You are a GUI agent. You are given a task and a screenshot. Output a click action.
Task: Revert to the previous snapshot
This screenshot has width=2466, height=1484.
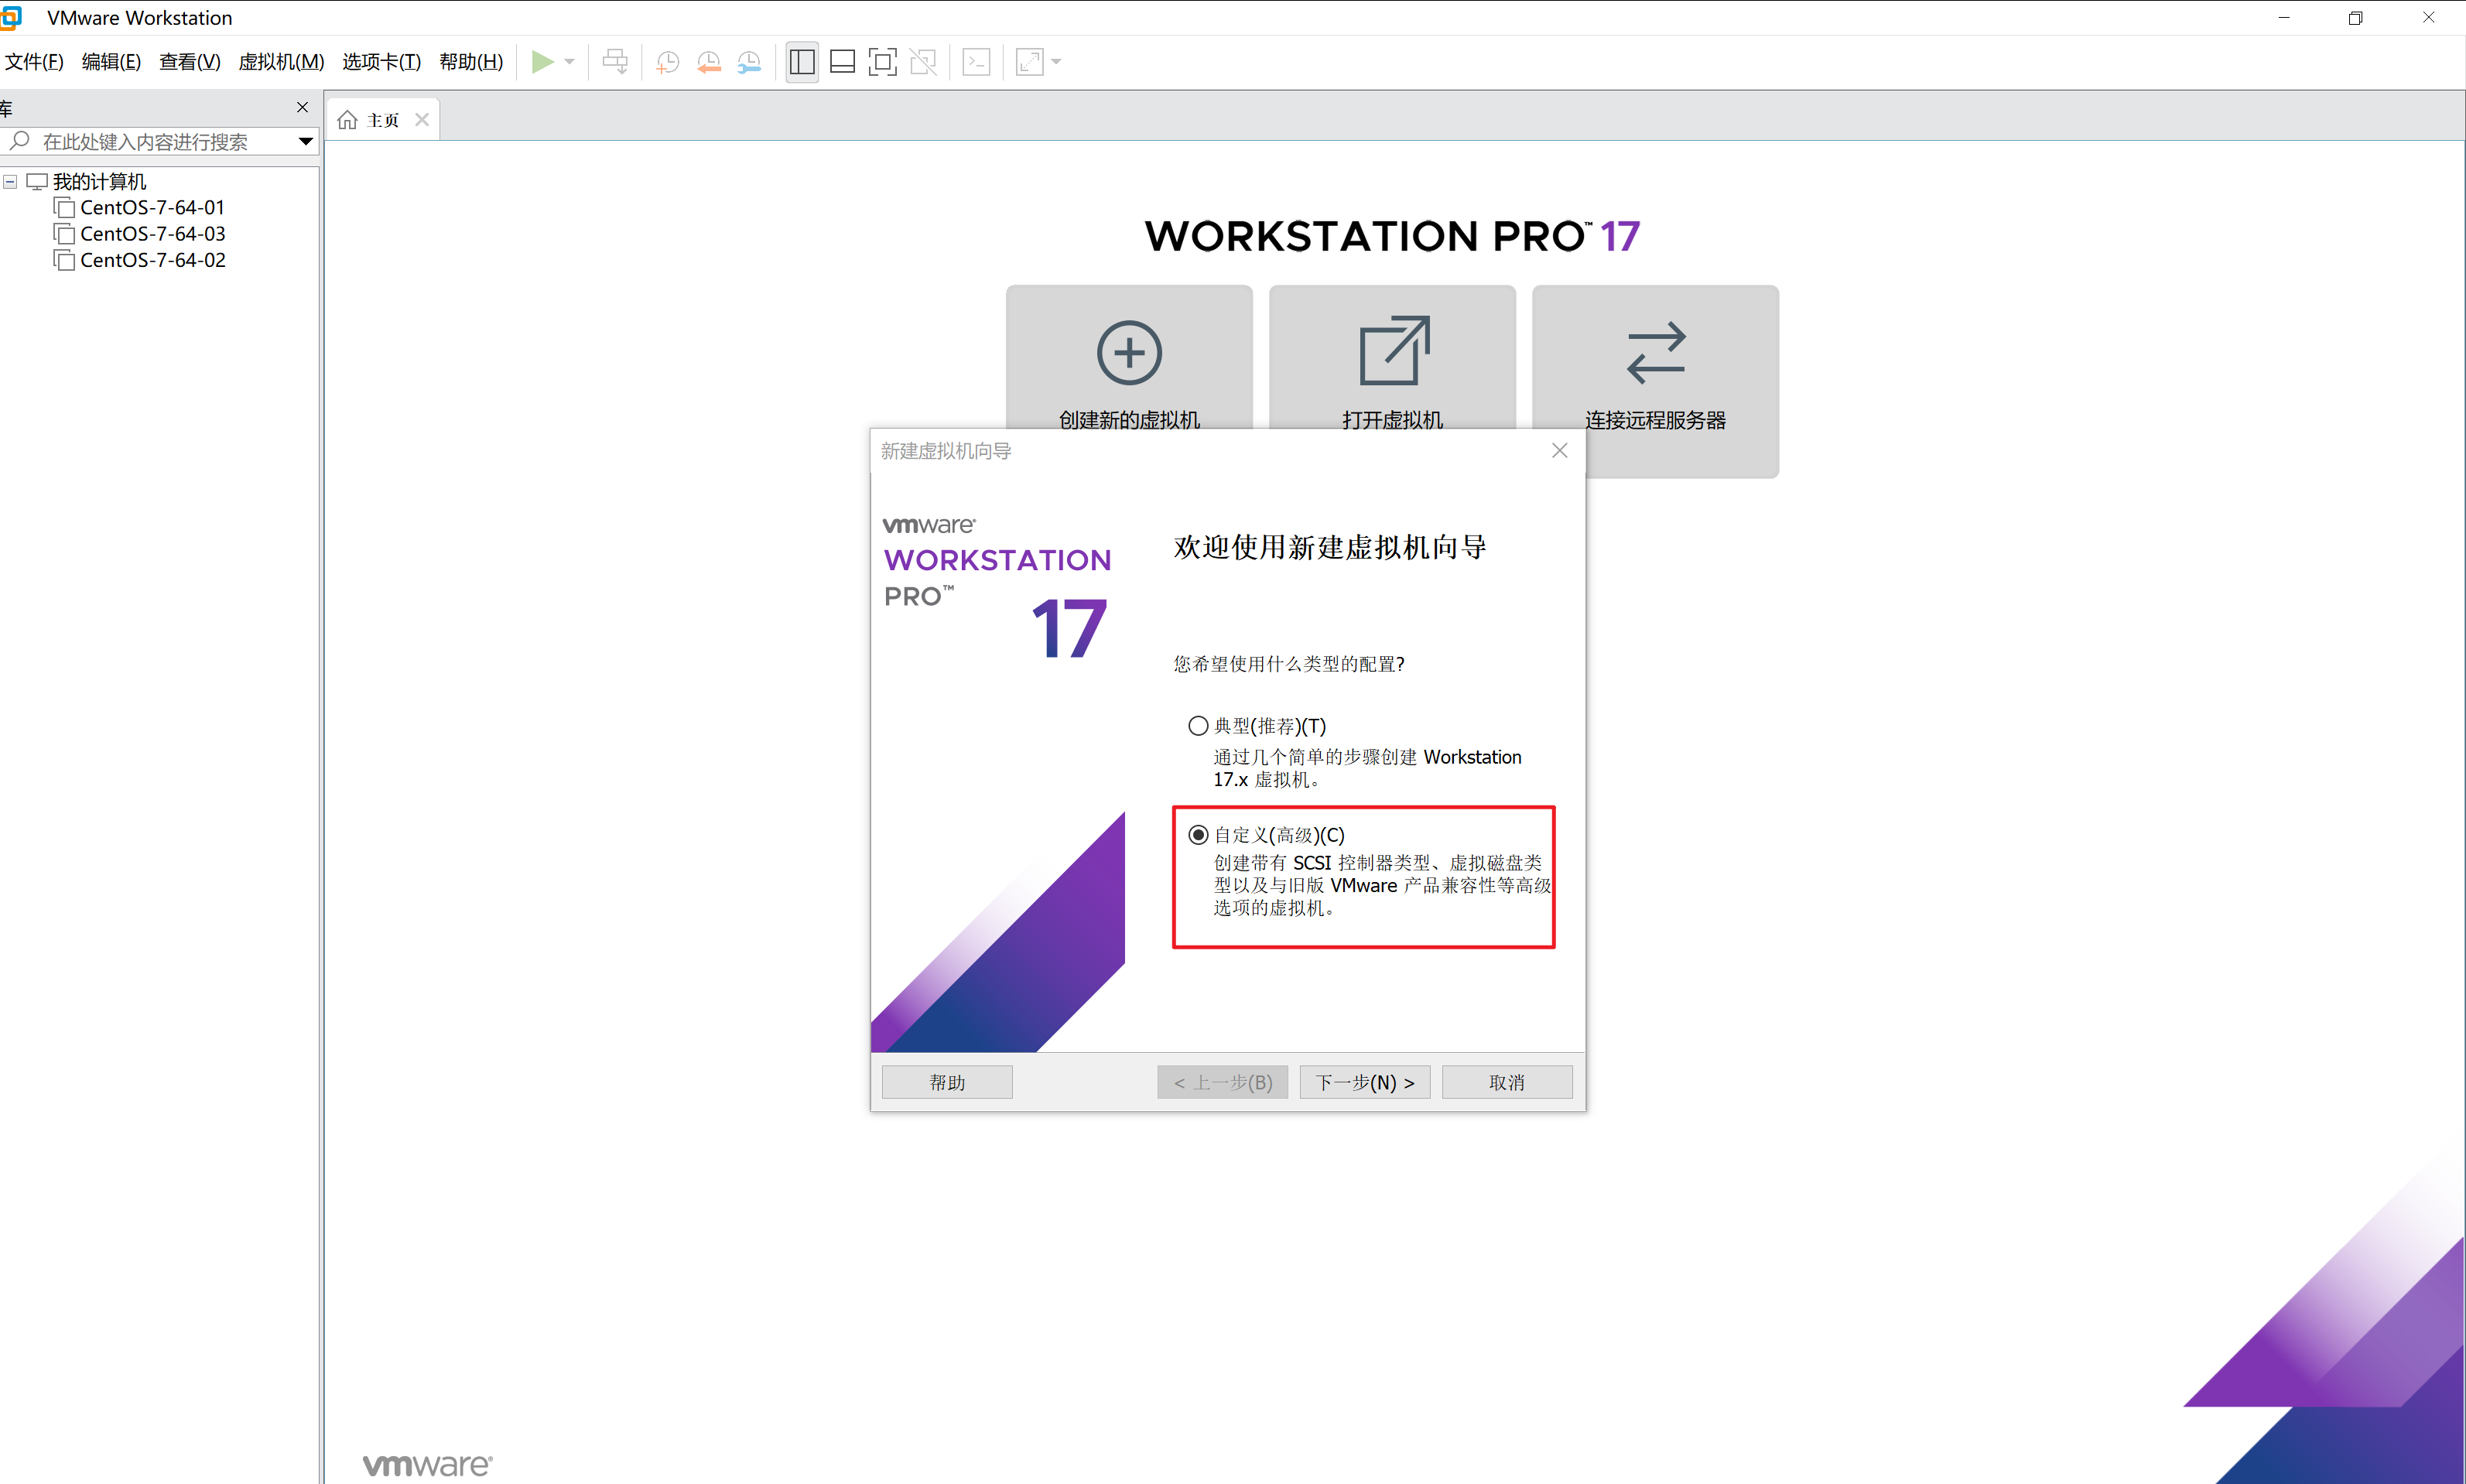709,61
